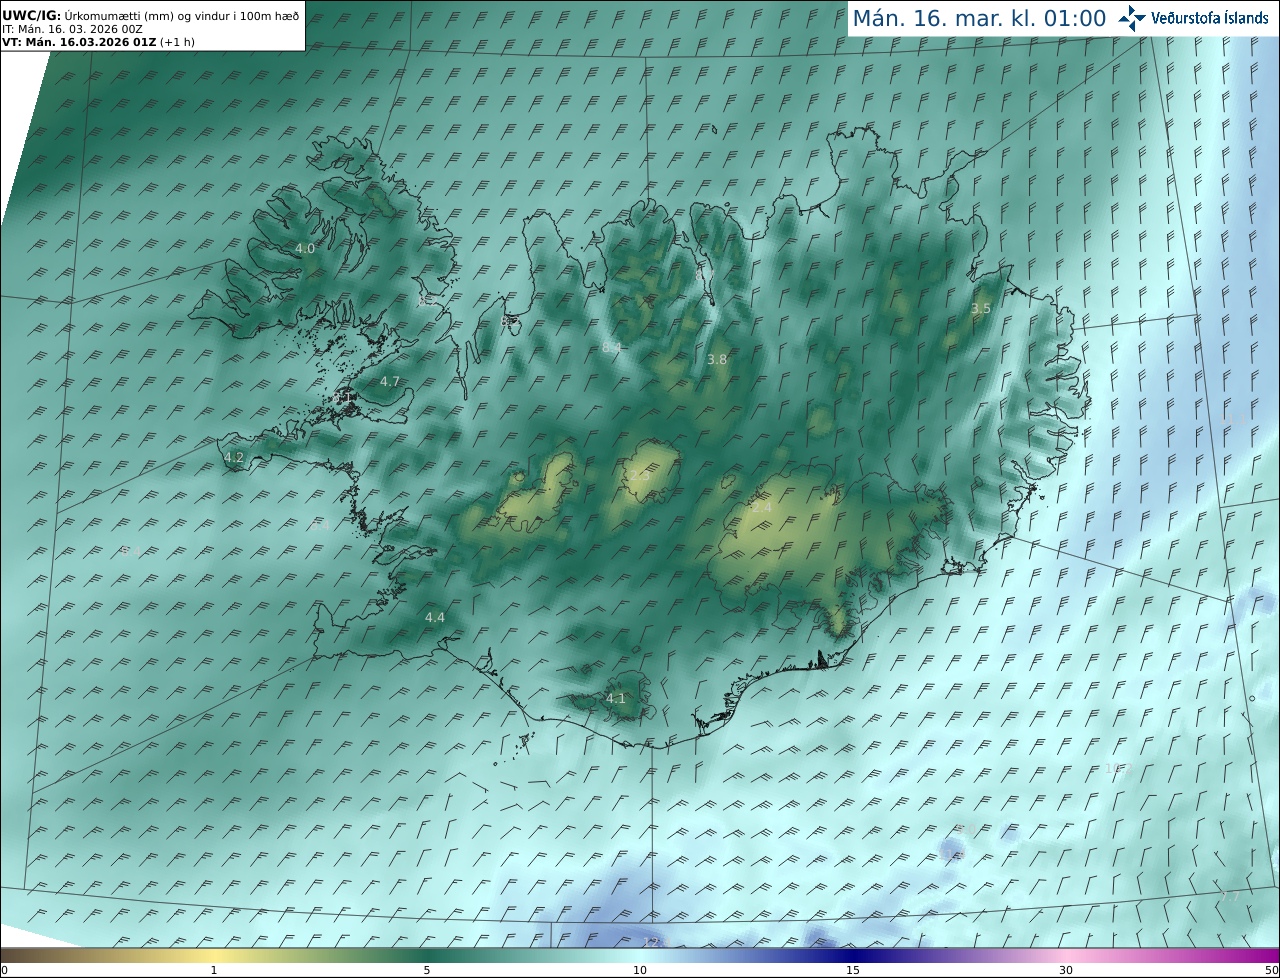The height and width of the screenshot is (978, 1280).
Task: Click the 50 tick on the color scale
Action: point(1272,970)
